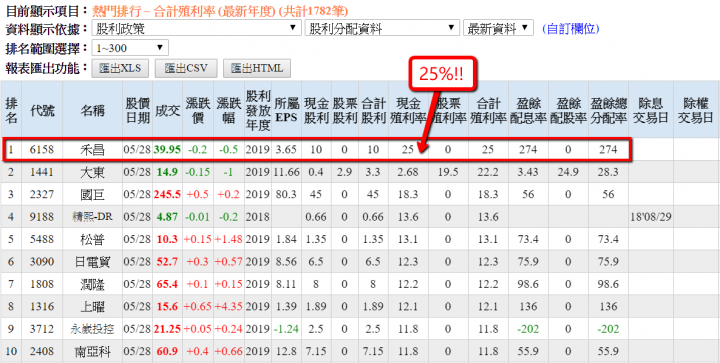Open the 股利政策 dropdown
The width and height of the screenshot is (720, 363).
coord(196,28)
